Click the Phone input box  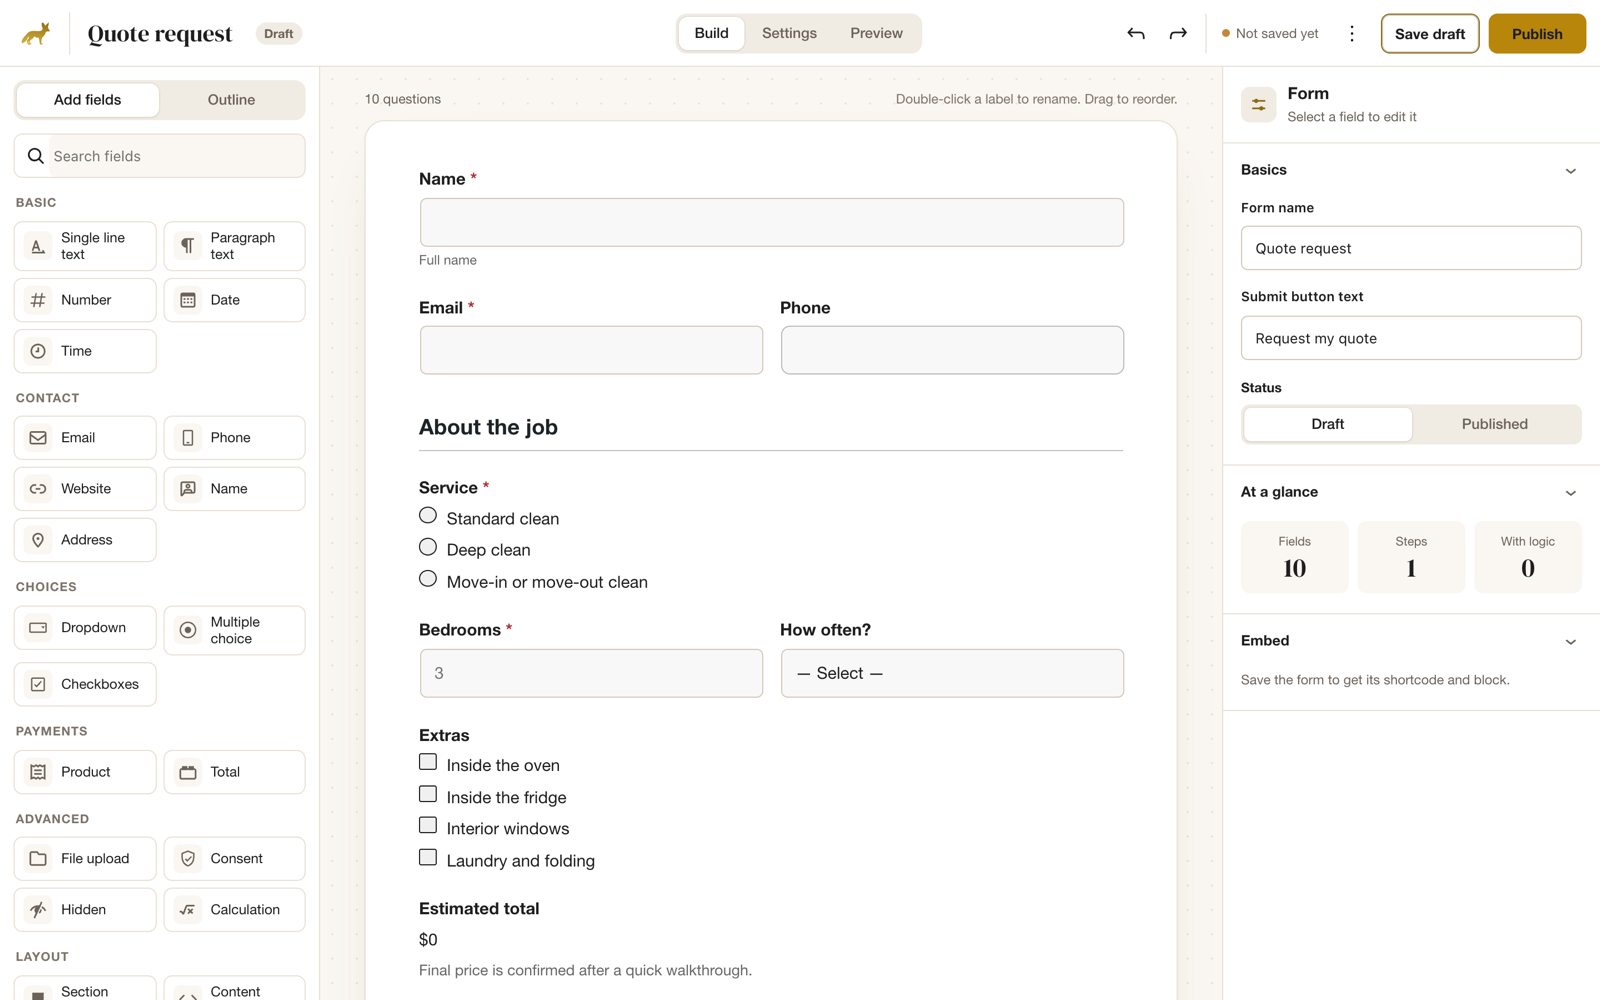[x=952, y=350]
